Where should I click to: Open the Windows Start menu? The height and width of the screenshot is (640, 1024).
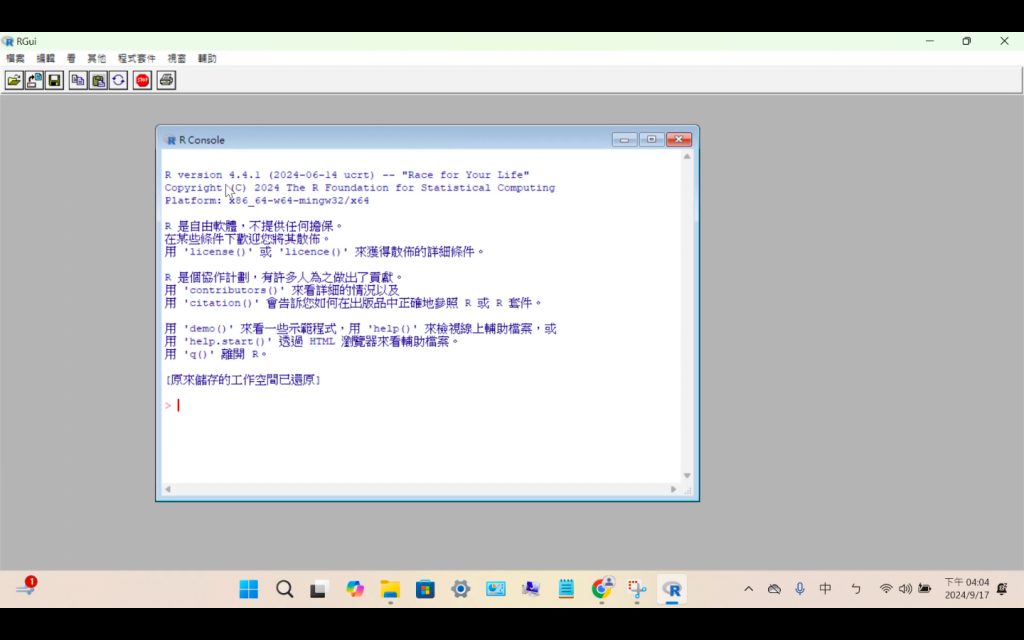click(x=248, y=589)
